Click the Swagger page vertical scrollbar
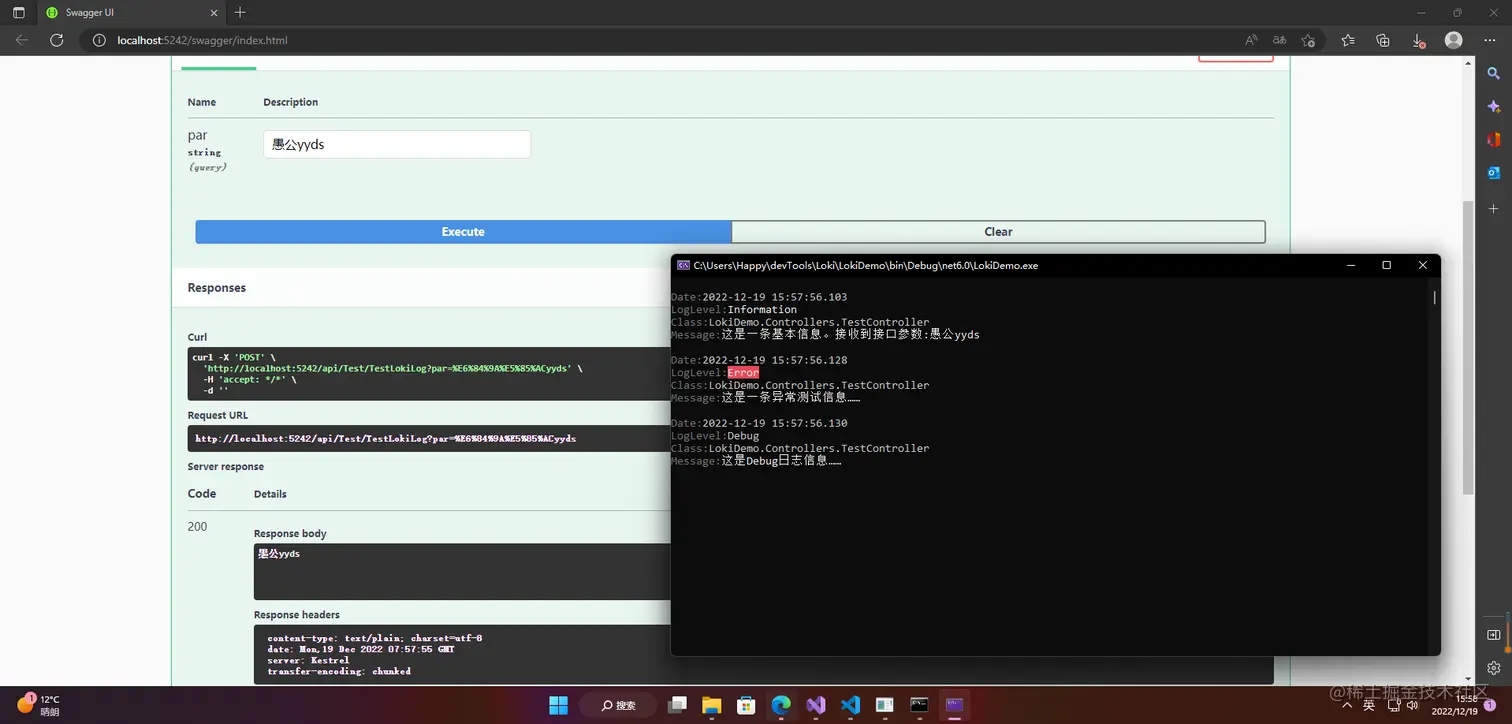 pos(1468,346)
